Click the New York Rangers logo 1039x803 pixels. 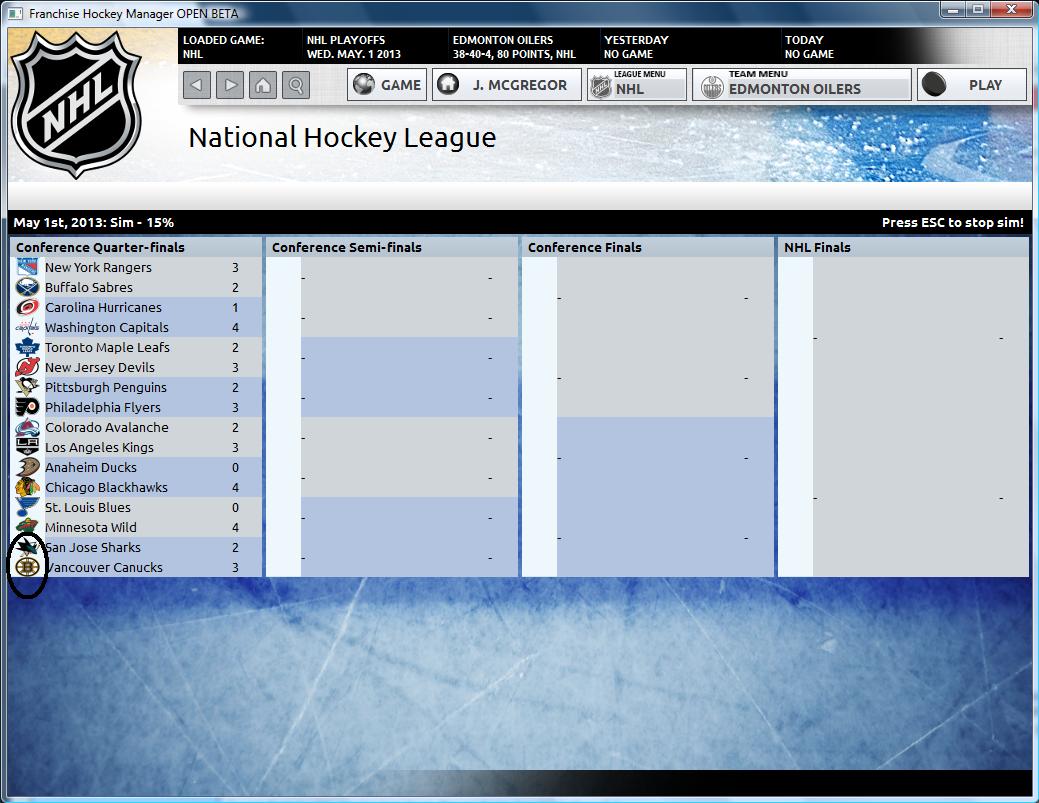pyautogui.click(x=27, y=267)
